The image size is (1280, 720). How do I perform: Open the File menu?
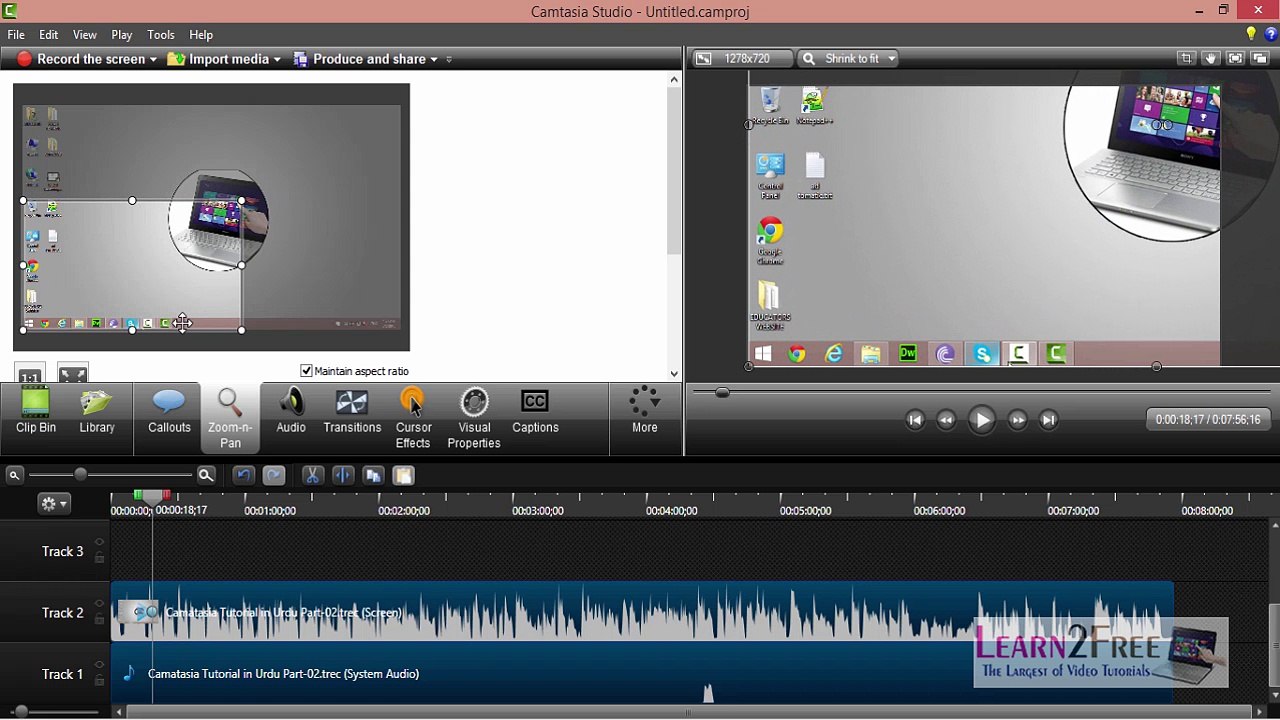(16, 35)
